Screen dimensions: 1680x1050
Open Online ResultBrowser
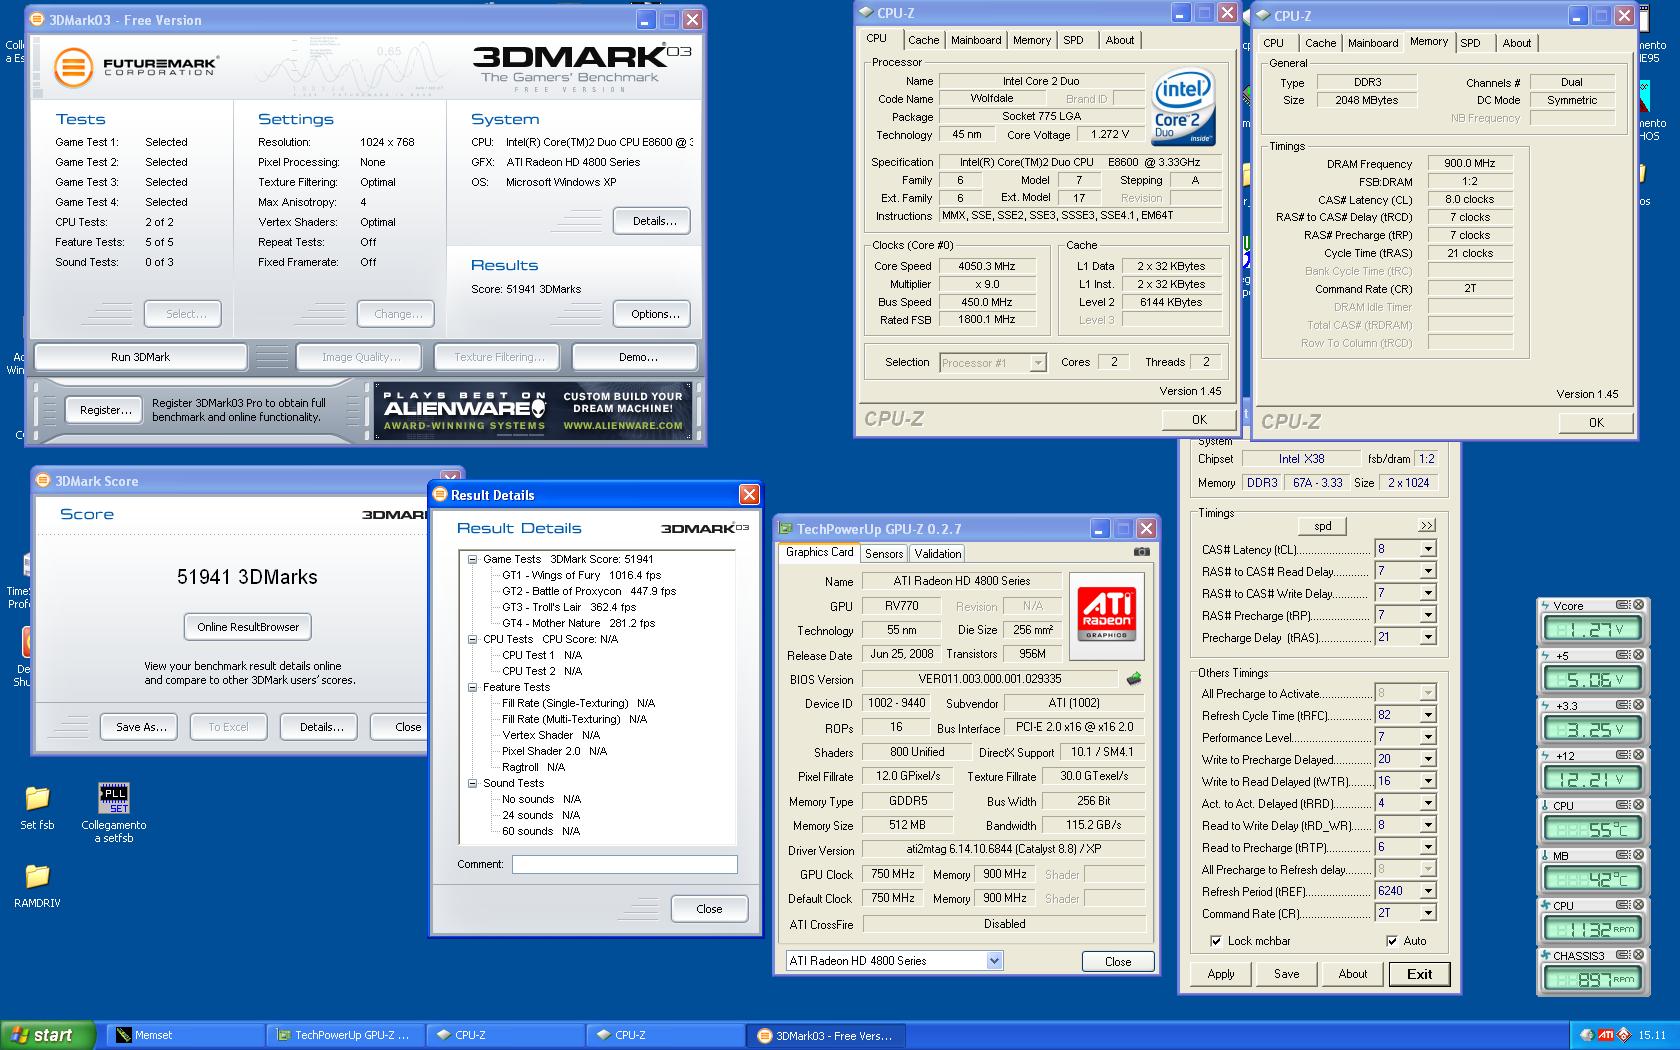(248, 627)
